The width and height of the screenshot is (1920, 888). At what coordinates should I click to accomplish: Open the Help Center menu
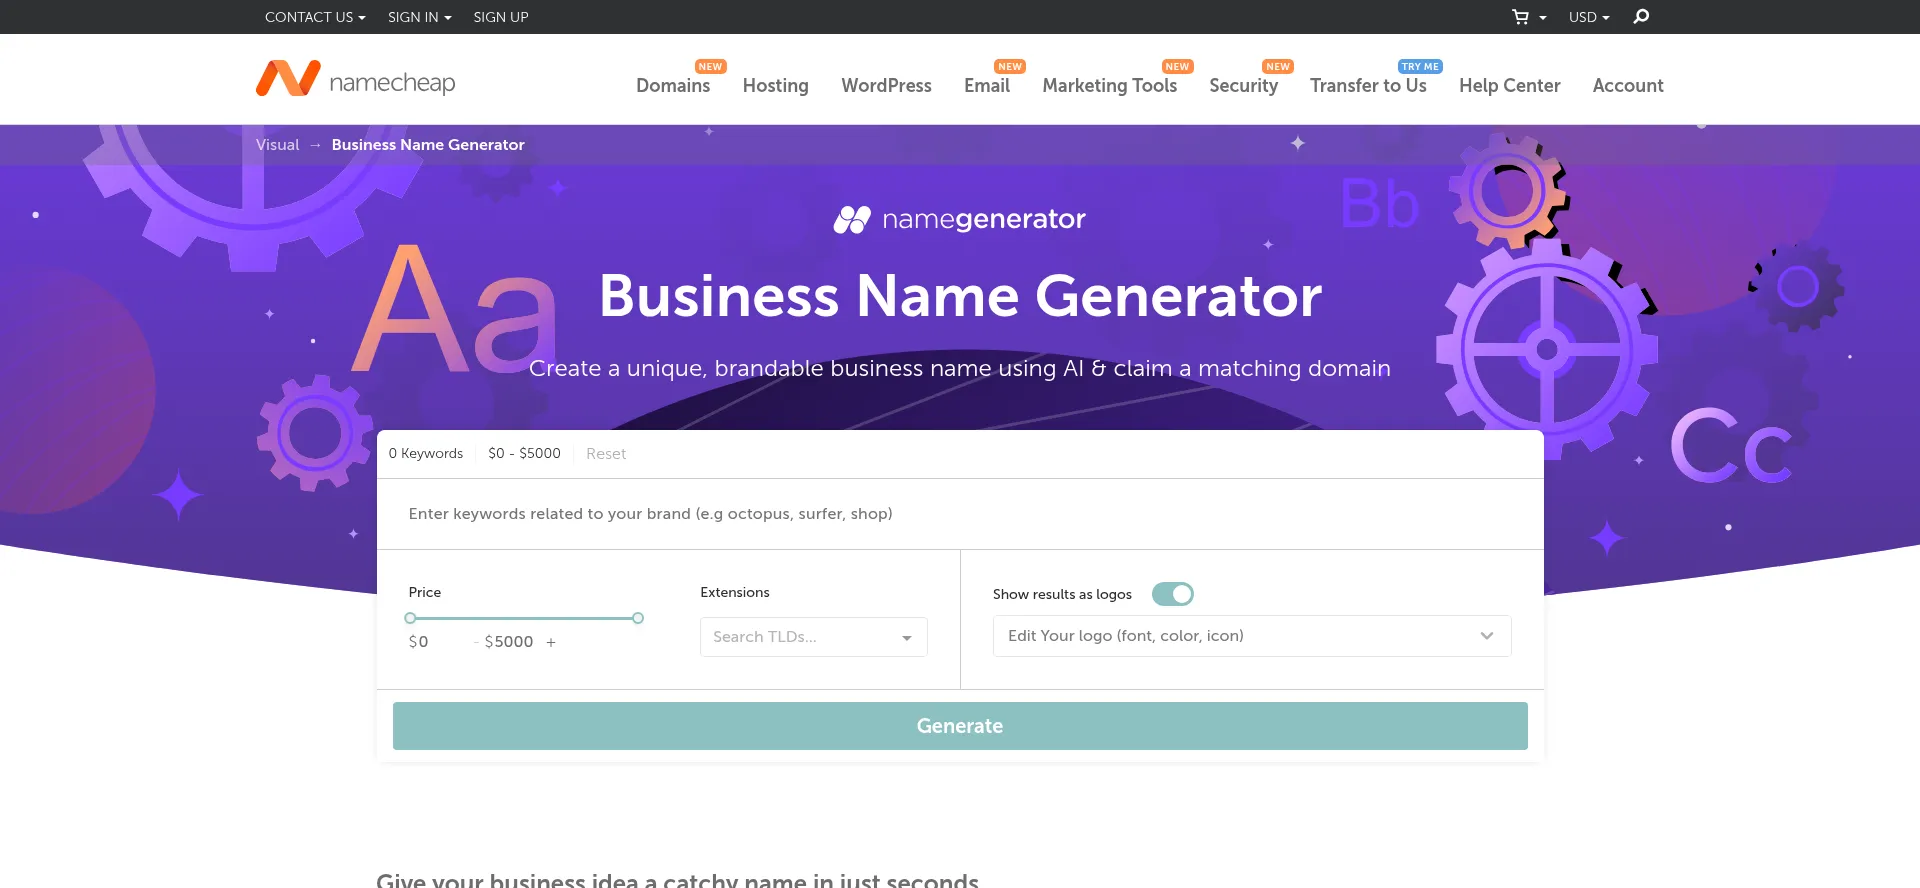(x=1510, y=86)
